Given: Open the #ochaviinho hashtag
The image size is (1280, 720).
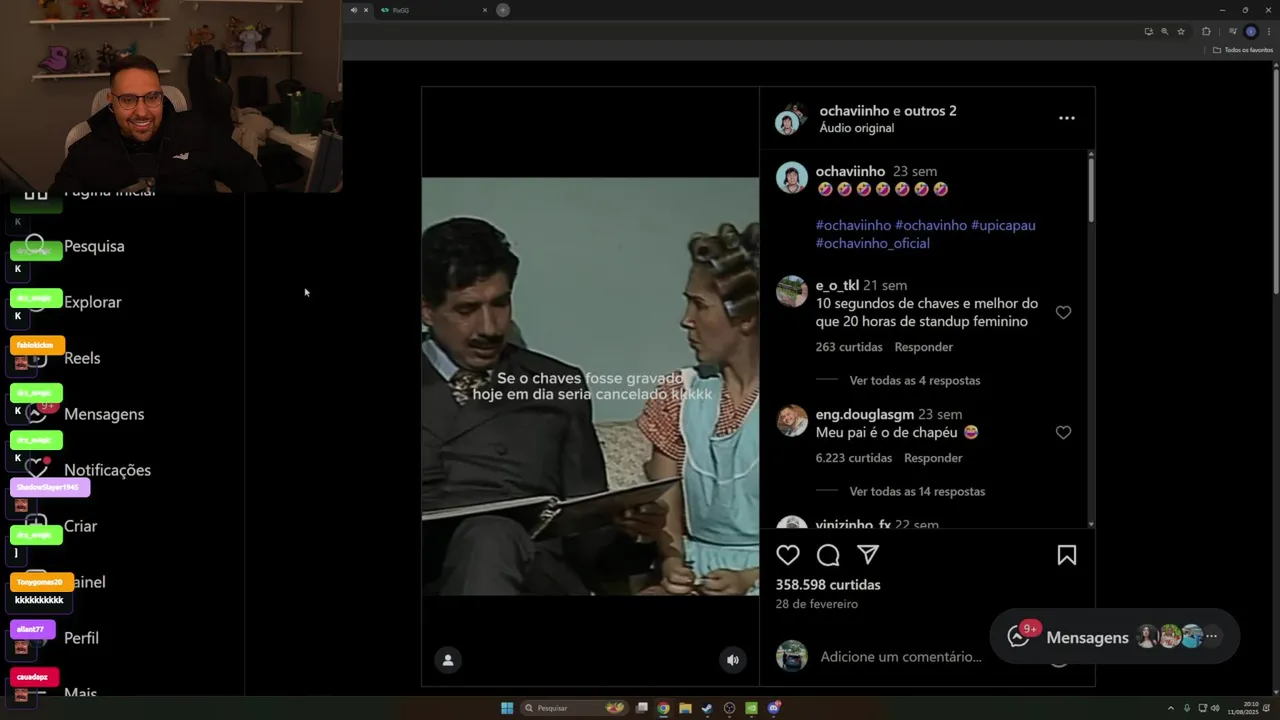Looking at the screenshot, I should point(853,225).
